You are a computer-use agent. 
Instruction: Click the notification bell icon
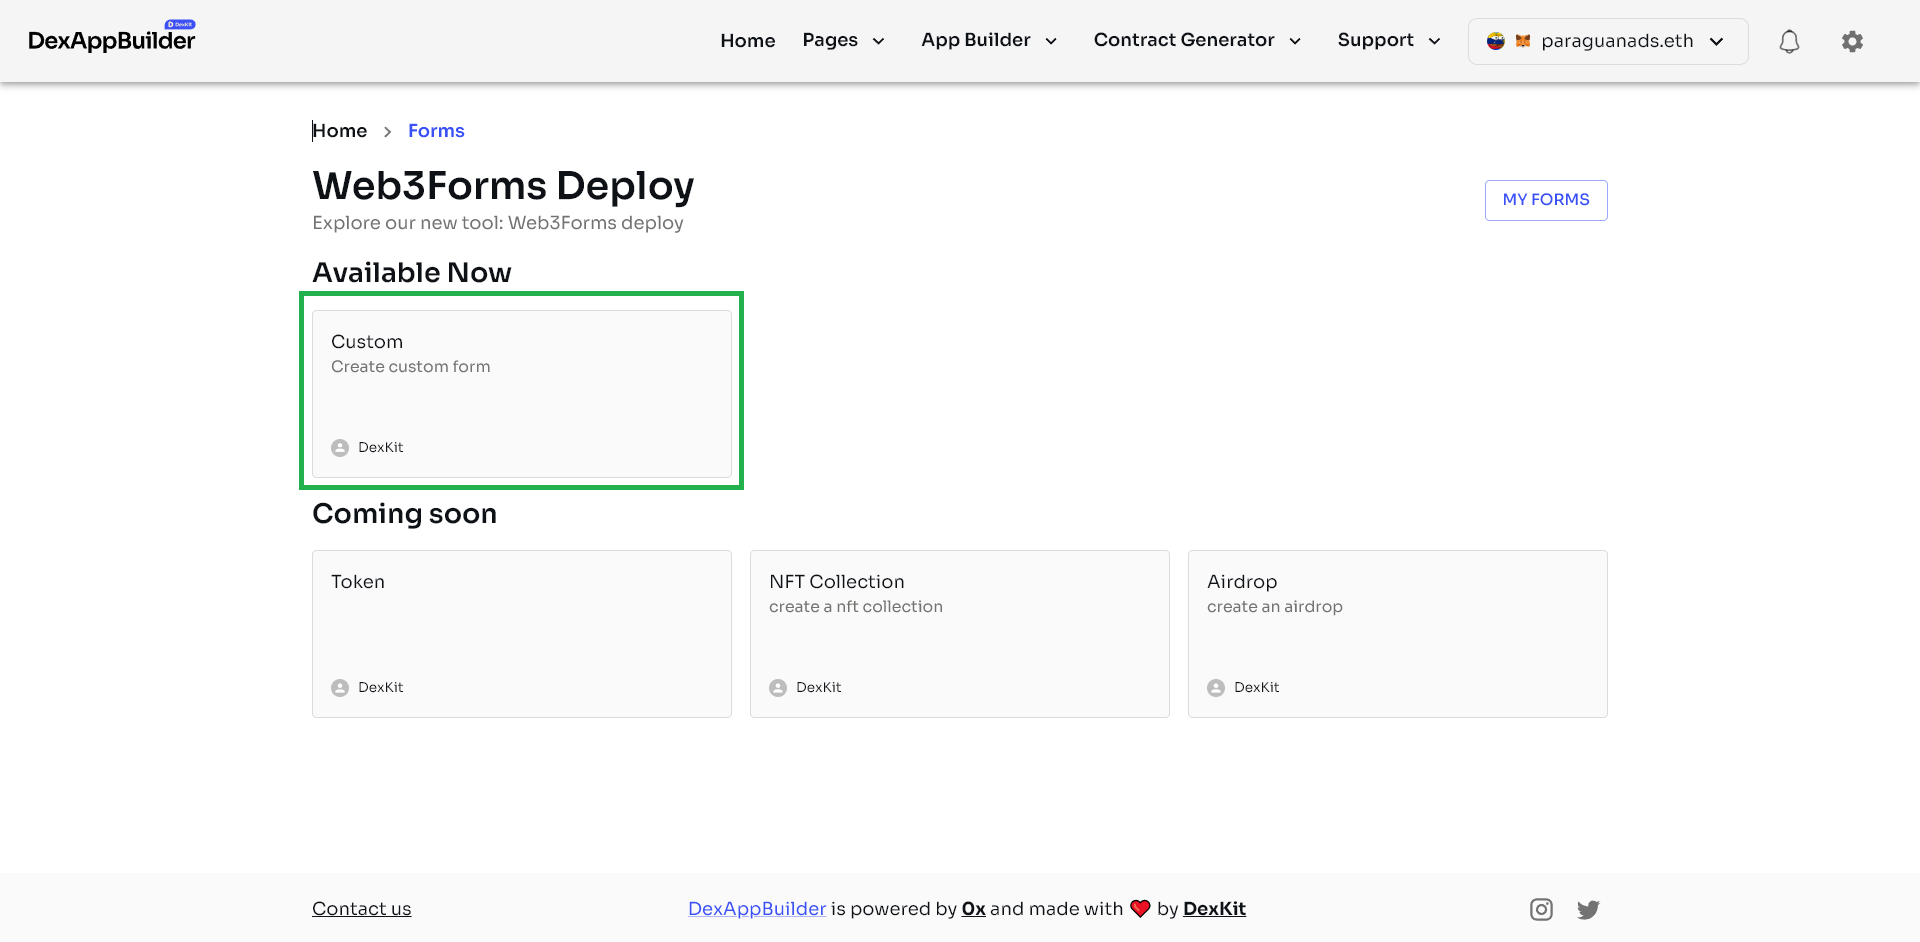(1789, 41)
